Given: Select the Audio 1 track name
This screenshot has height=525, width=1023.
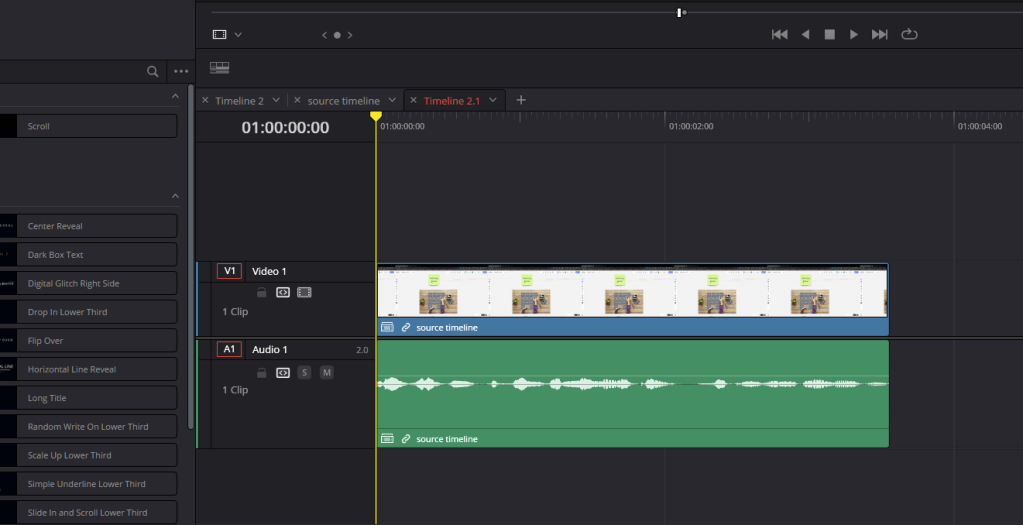Looking at the screenshot, I should [269, 350].
